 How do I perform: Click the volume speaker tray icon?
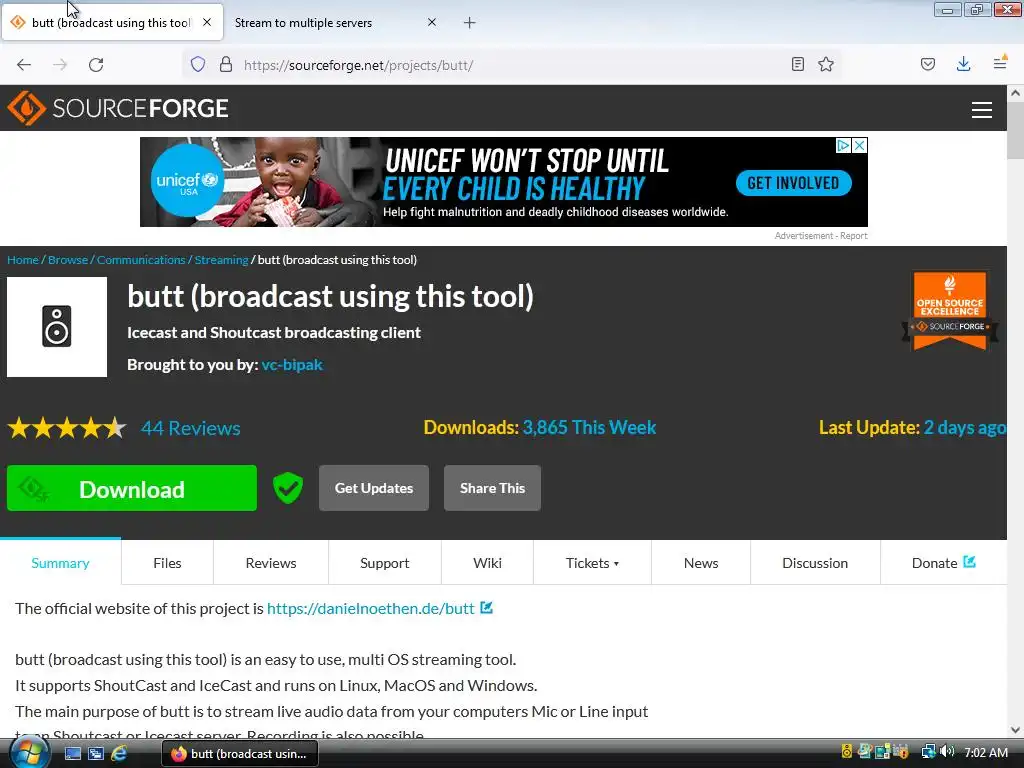(948, 752)
